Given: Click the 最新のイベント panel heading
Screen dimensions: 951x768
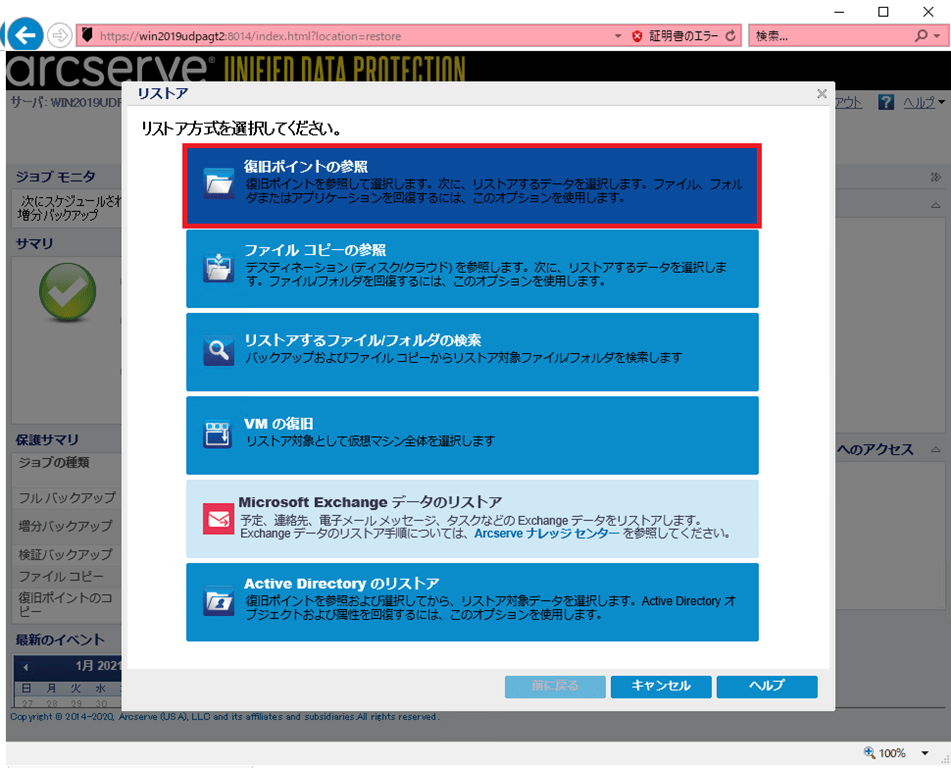Looking at the screenshot, I should pos(60,639).
